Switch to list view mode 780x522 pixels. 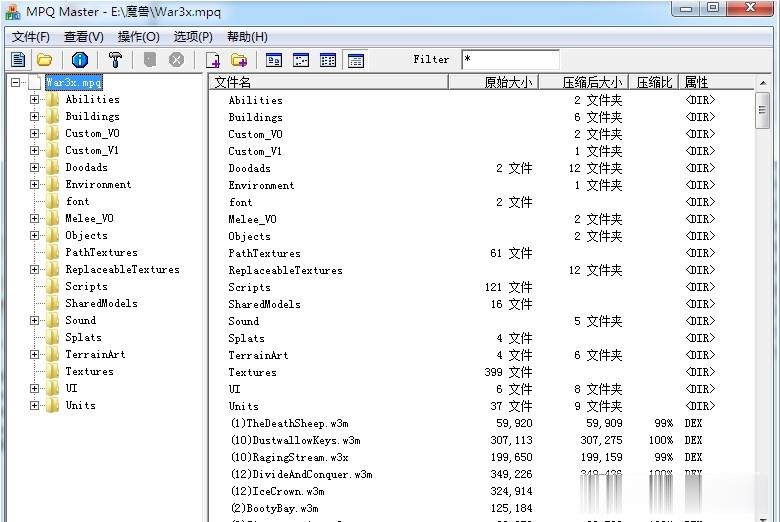click(328, 60)
